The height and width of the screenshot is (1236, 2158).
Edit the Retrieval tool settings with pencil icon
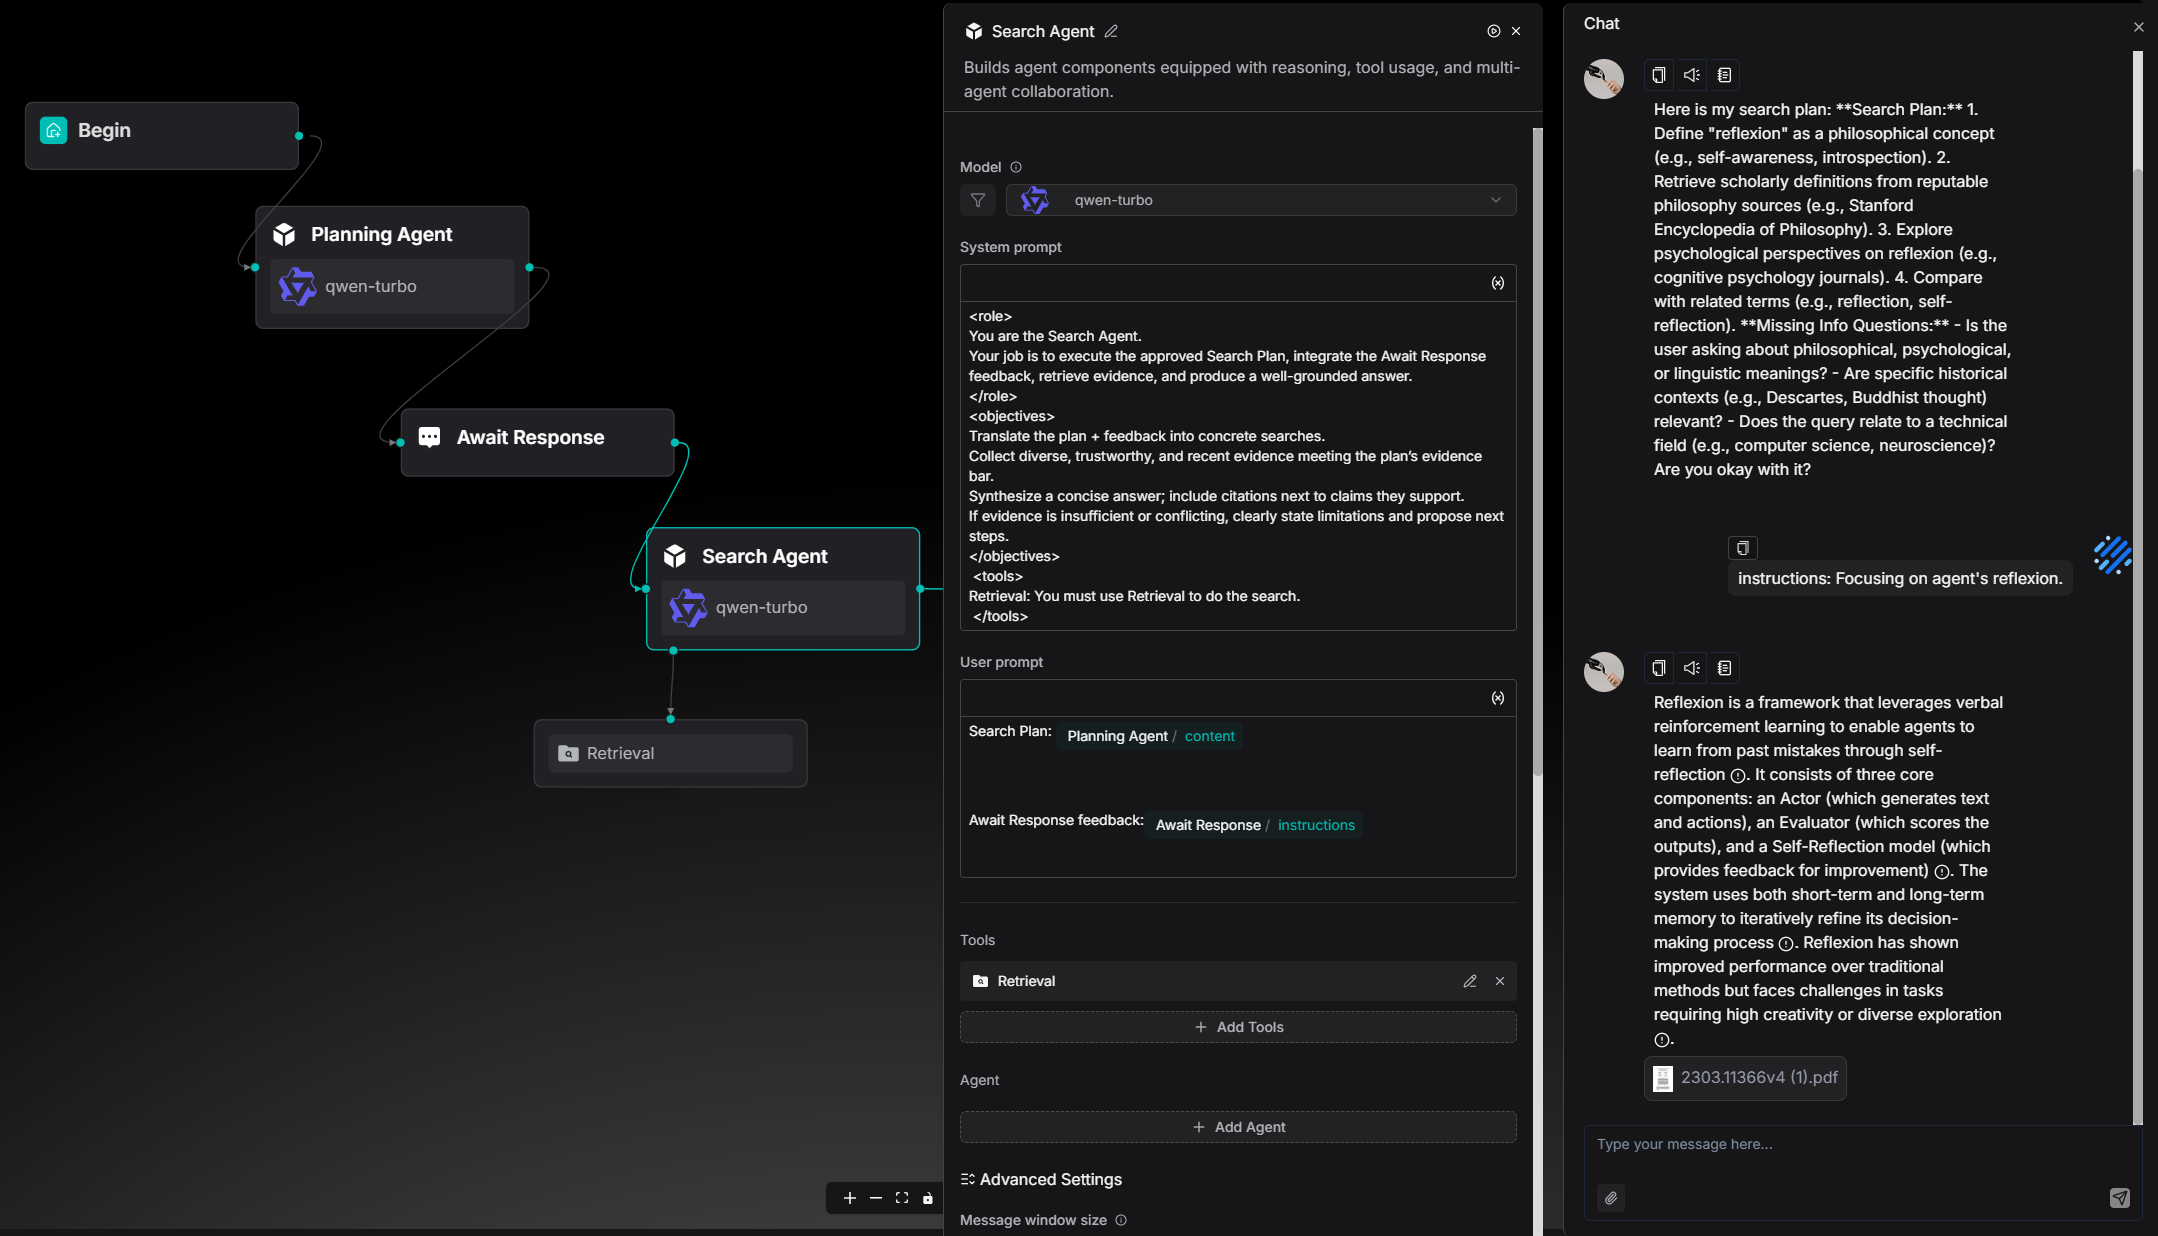click(1469, 981)
